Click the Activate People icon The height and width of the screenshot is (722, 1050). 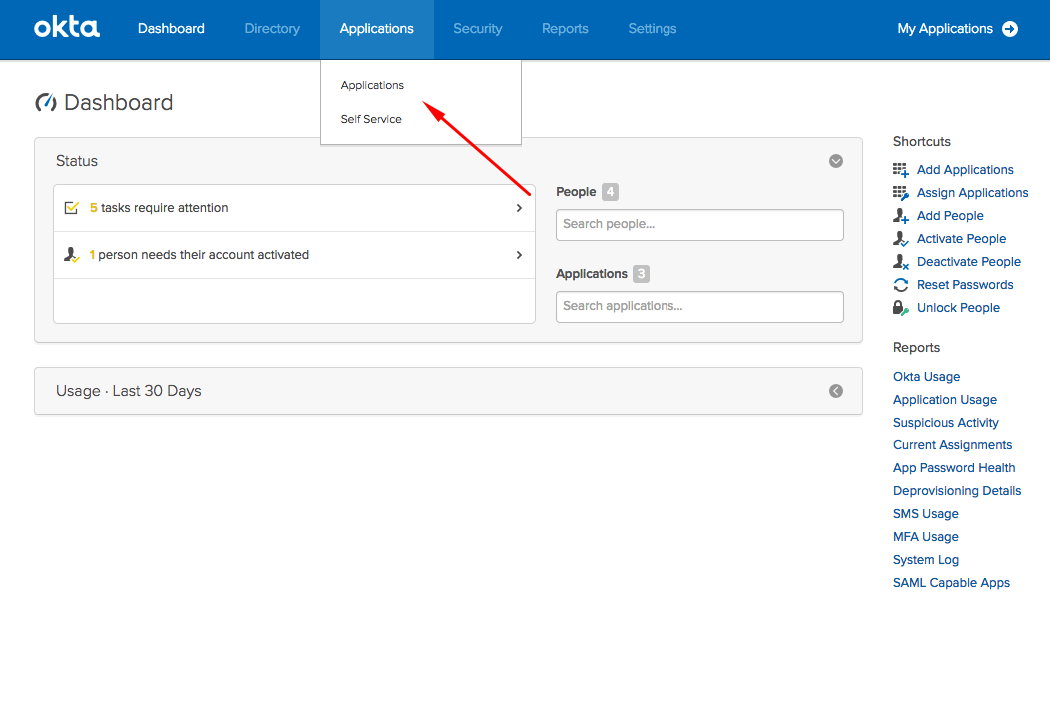coord(898,238)
